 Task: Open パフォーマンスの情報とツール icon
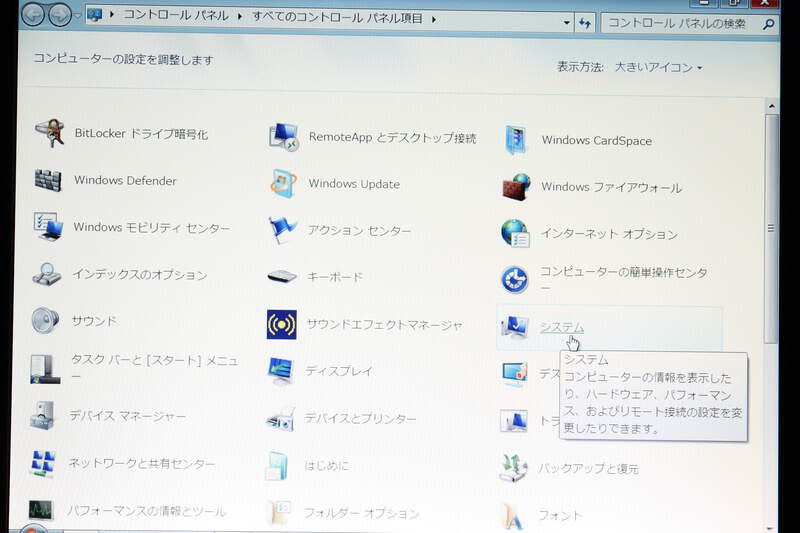click(40, 510)
